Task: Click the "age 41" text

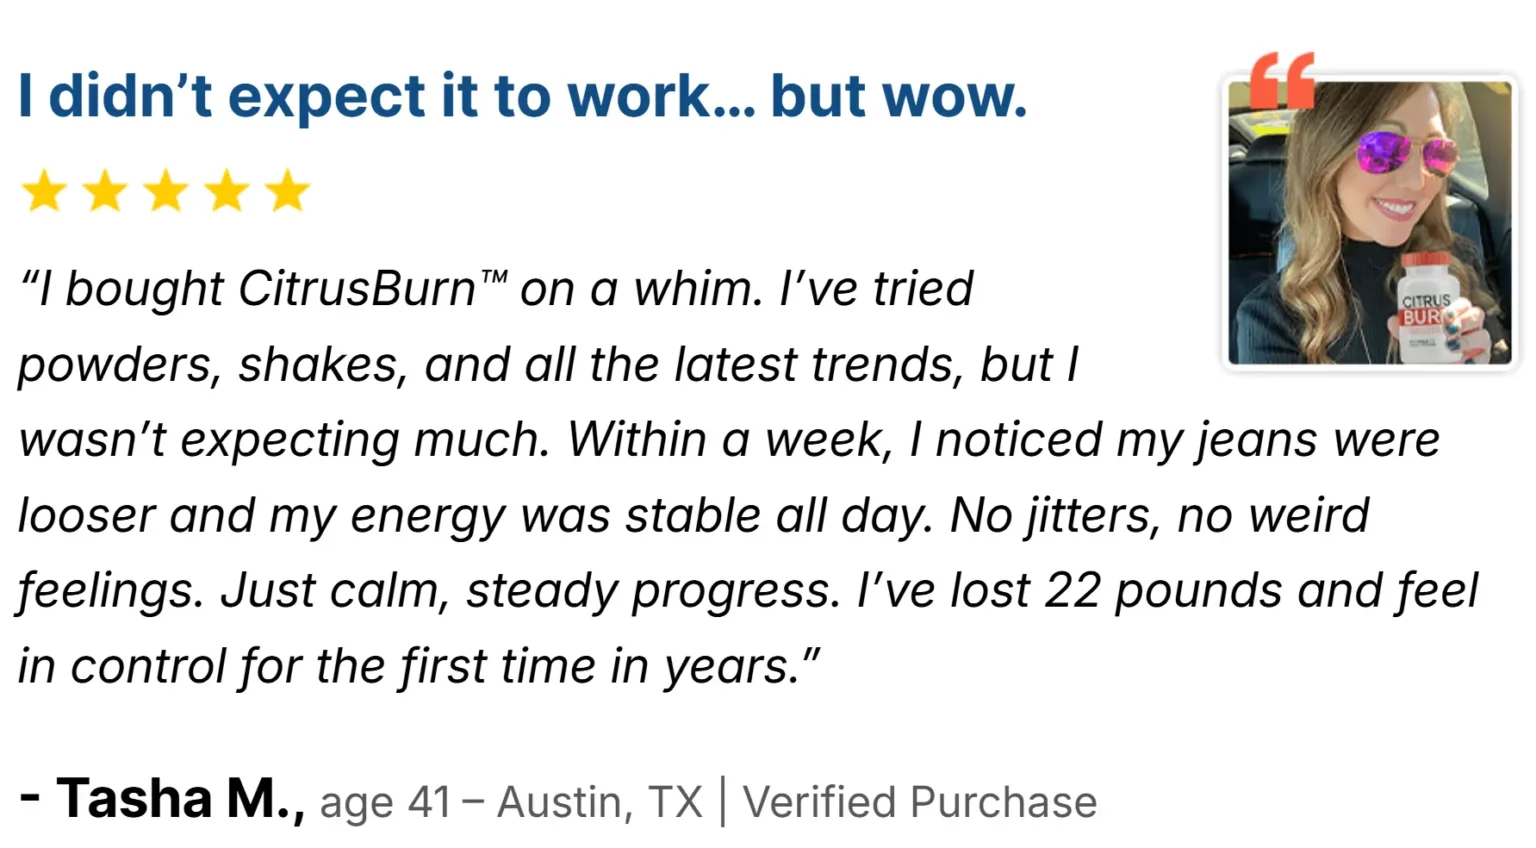Action: (x=386, y=802)
